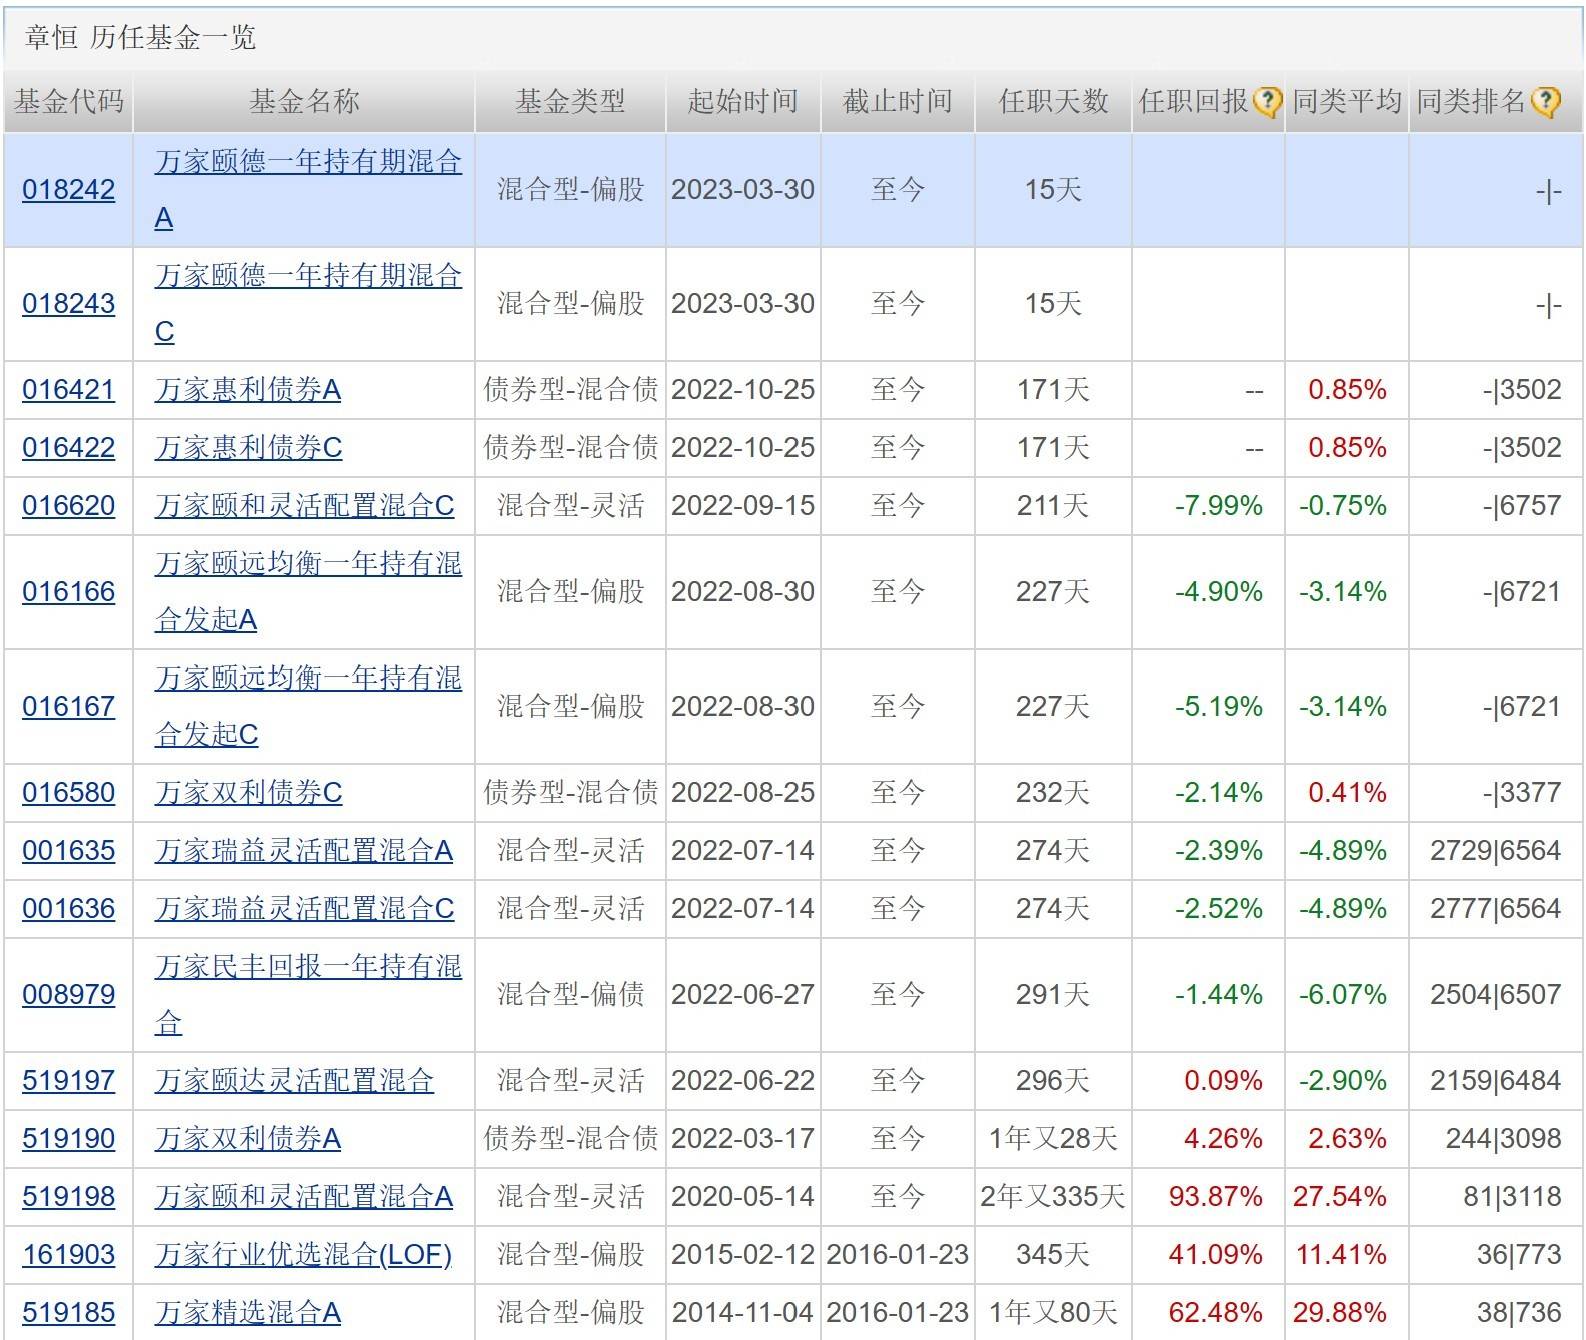Open 万家民丰回报一年持有混合 link
The image size is (1586, 1340).
point(308,995)
